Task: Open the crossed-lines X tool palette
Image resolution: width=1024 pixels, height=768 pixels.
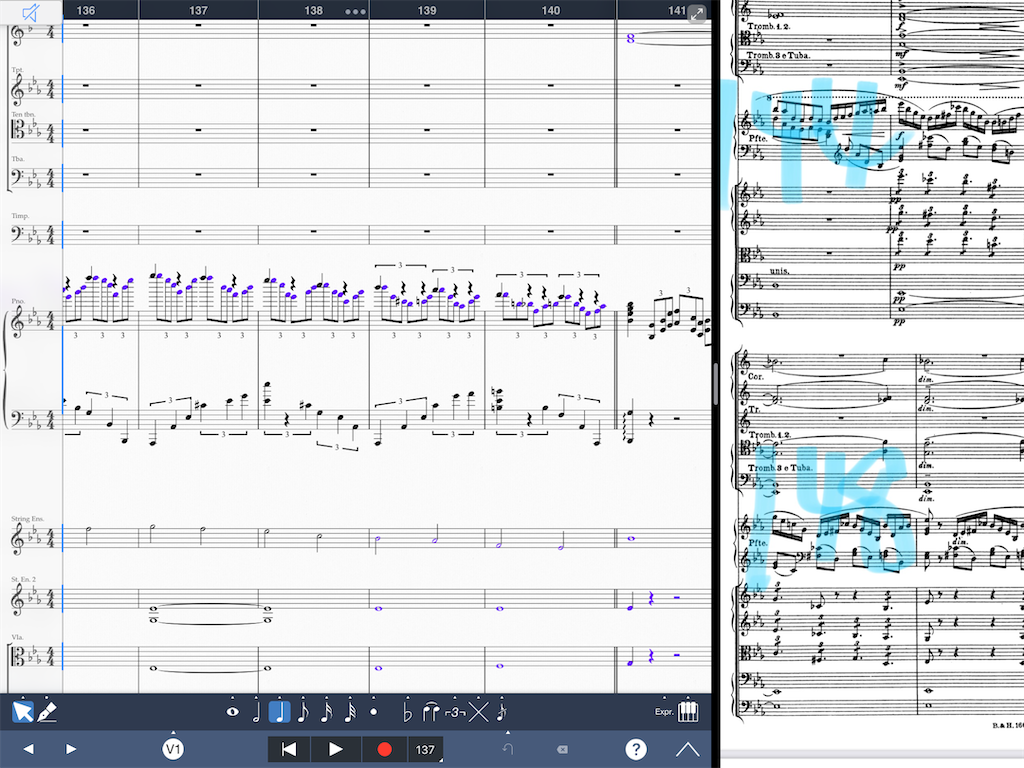Action: (x=479, y=712)
